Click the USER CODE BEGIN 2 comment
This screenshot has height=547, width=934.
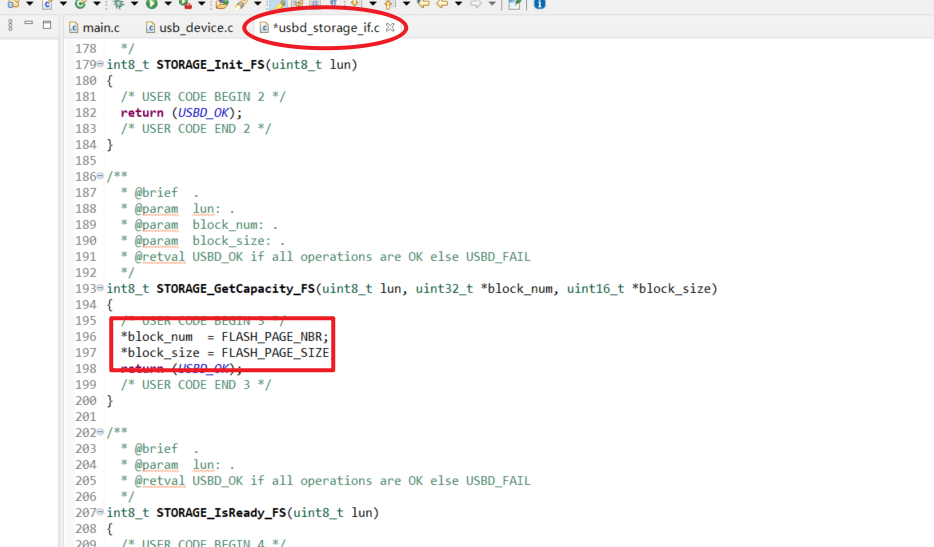tap(203, 97)
